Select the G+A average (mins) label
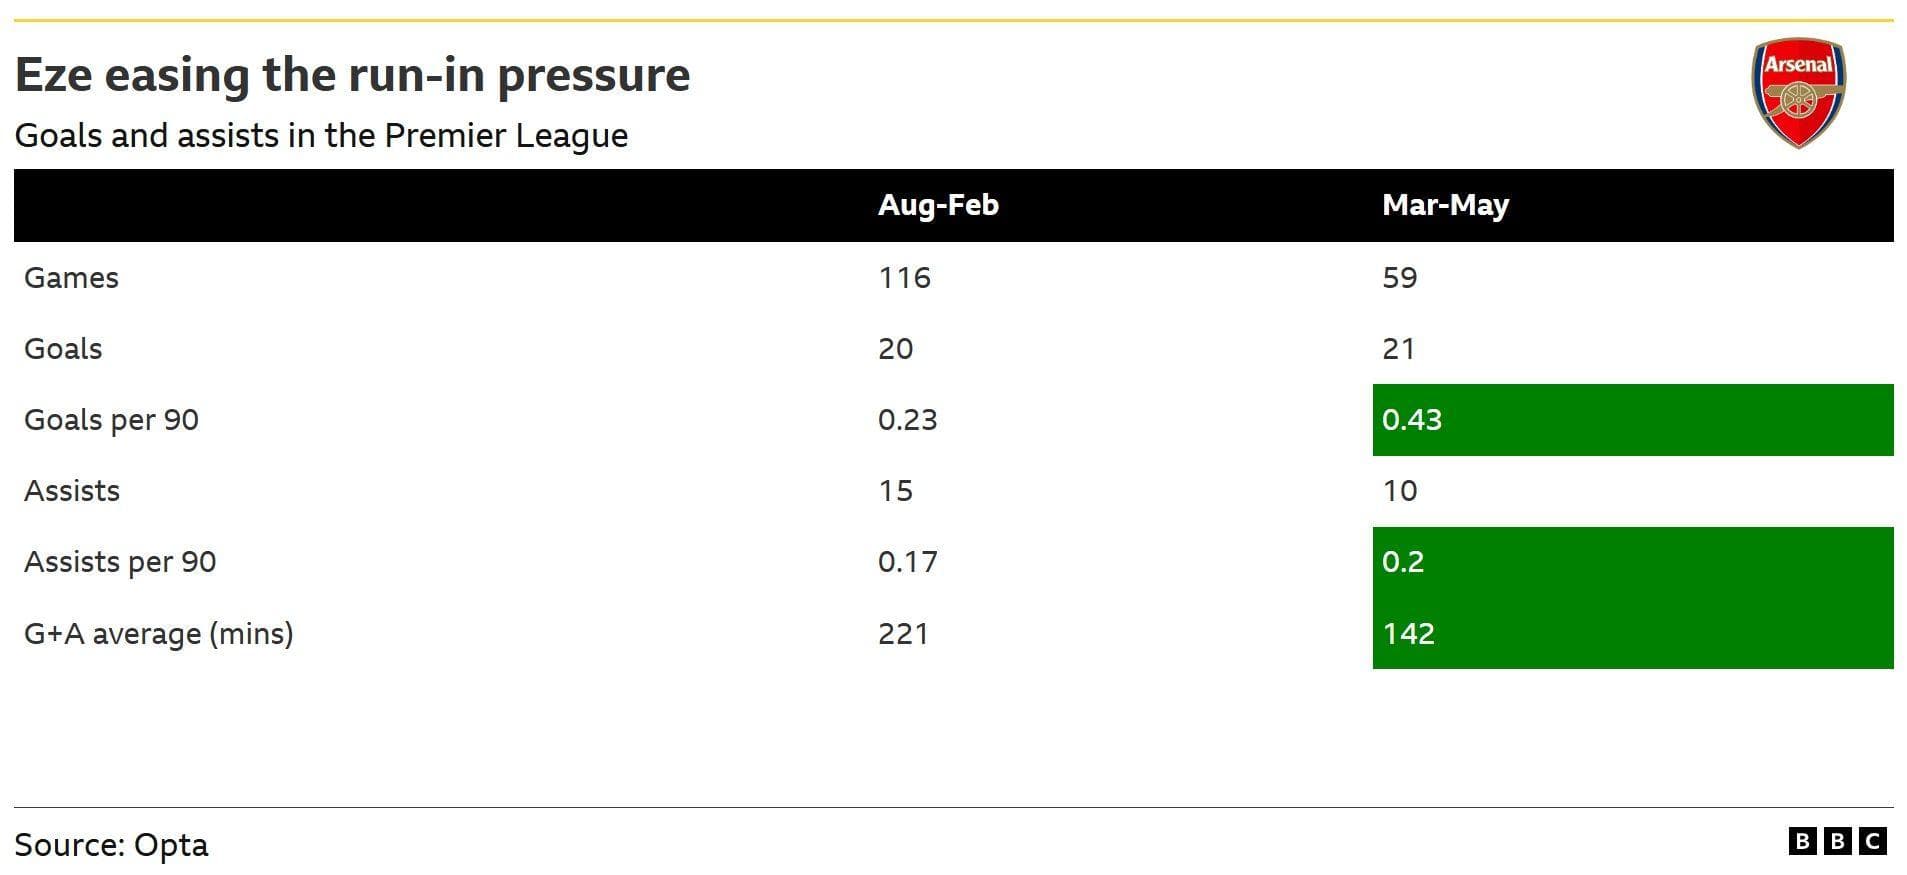The height and width of the screenshot is (875, 1907). 159,634
